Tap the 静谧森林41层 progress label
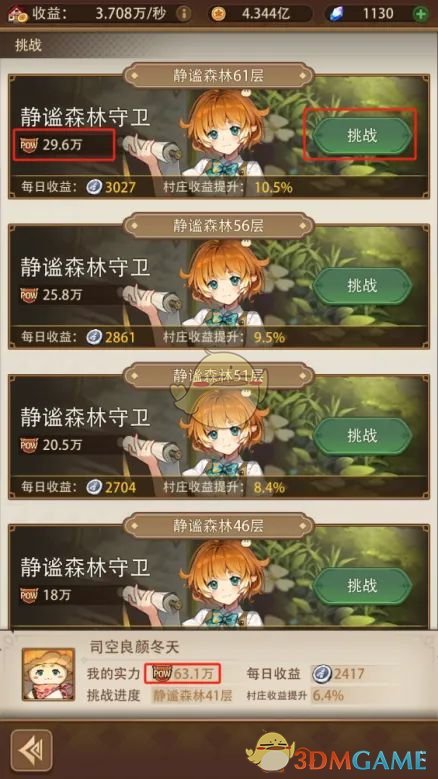 coord(193,695)
